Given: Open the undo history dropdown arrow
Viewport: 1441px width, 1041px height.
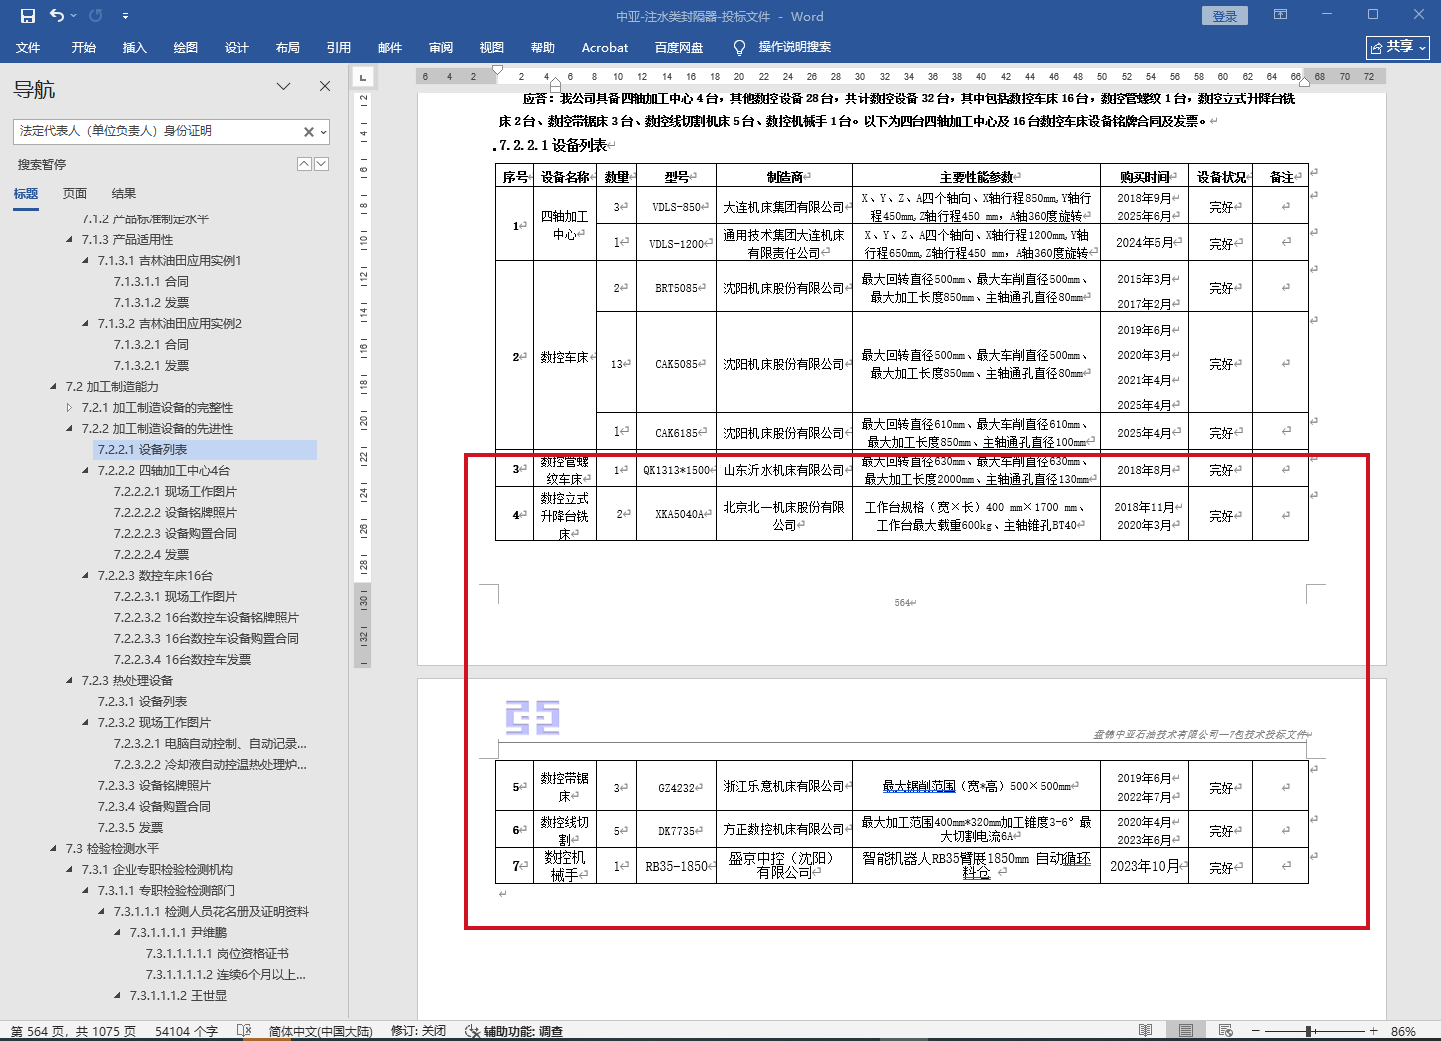Looking at the screenshot, I should 73,16.
